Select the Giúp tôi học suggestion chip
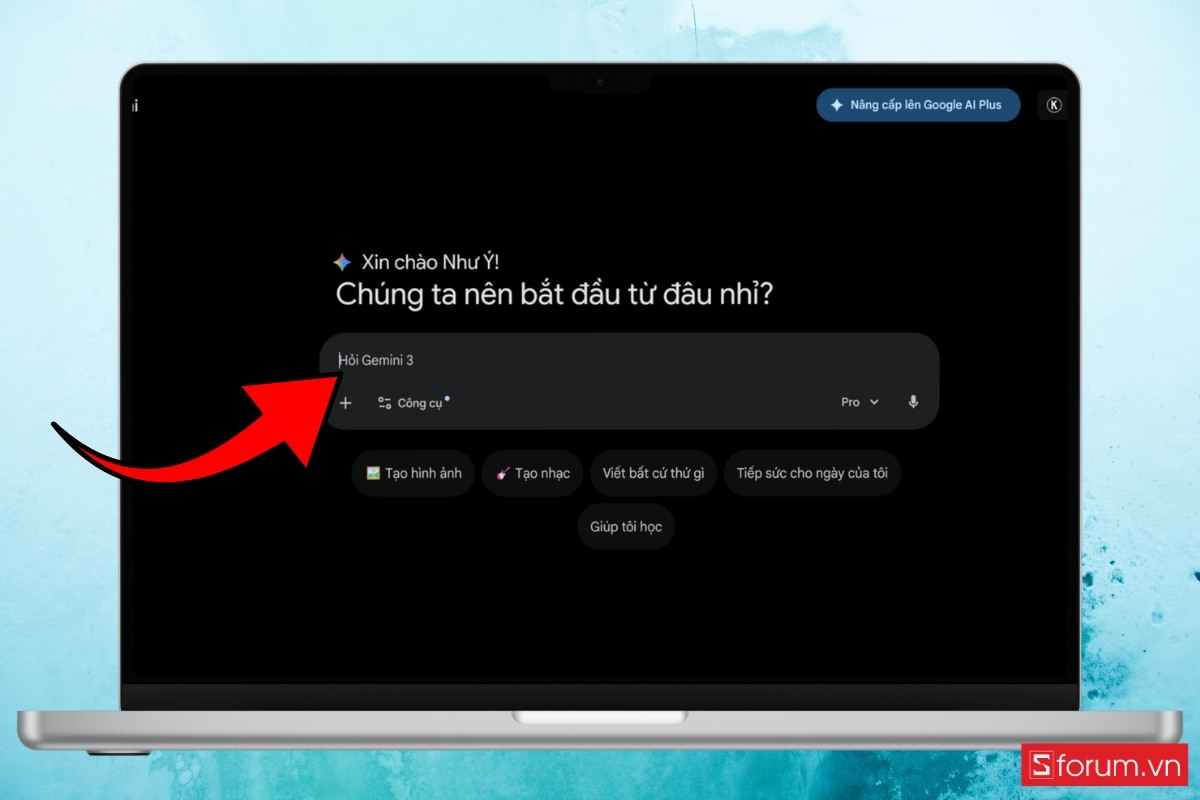The width and height of the screenshot is (1200, 800). (626, 527)
